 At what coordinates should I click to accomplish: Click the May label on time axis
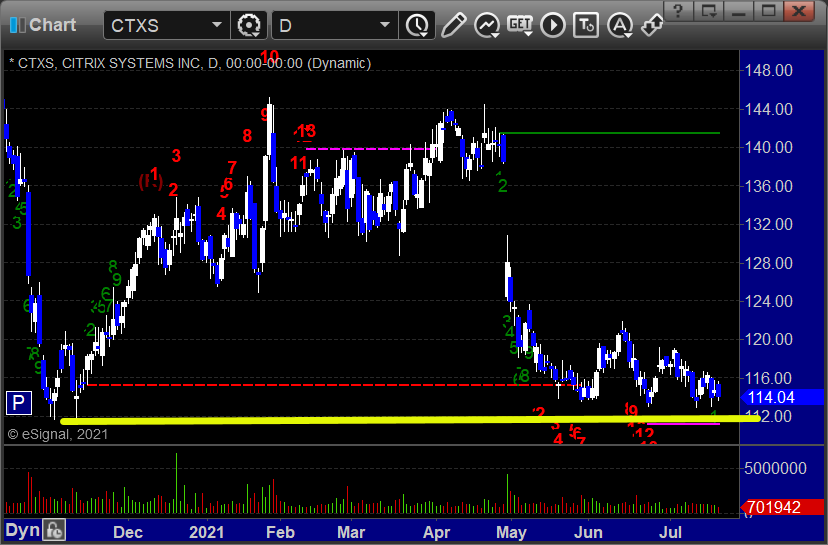(x=511, y=532)
